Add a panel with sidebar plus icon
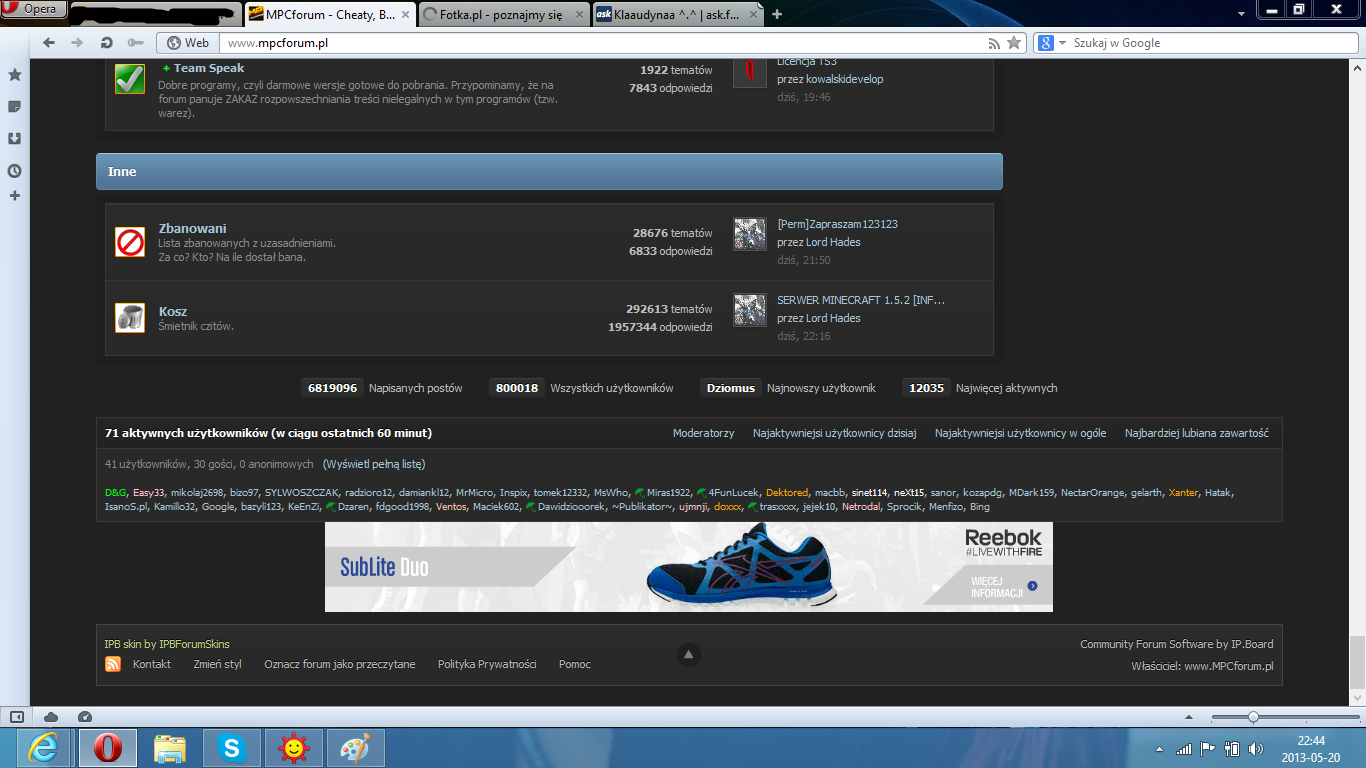 click(x=15, y=195)
